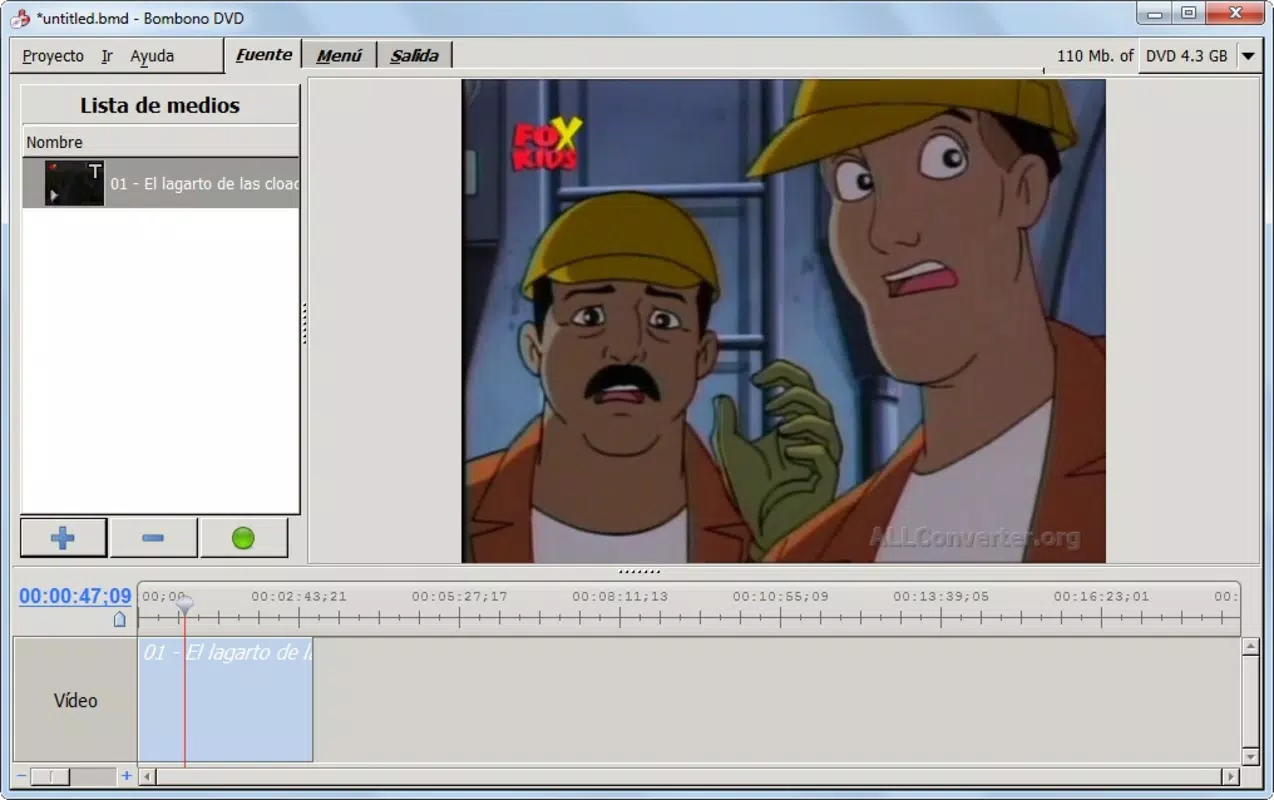
Task: Click the 00:10:55;09 ruler label
Action: pyautogui.click(x=780, y=596)
